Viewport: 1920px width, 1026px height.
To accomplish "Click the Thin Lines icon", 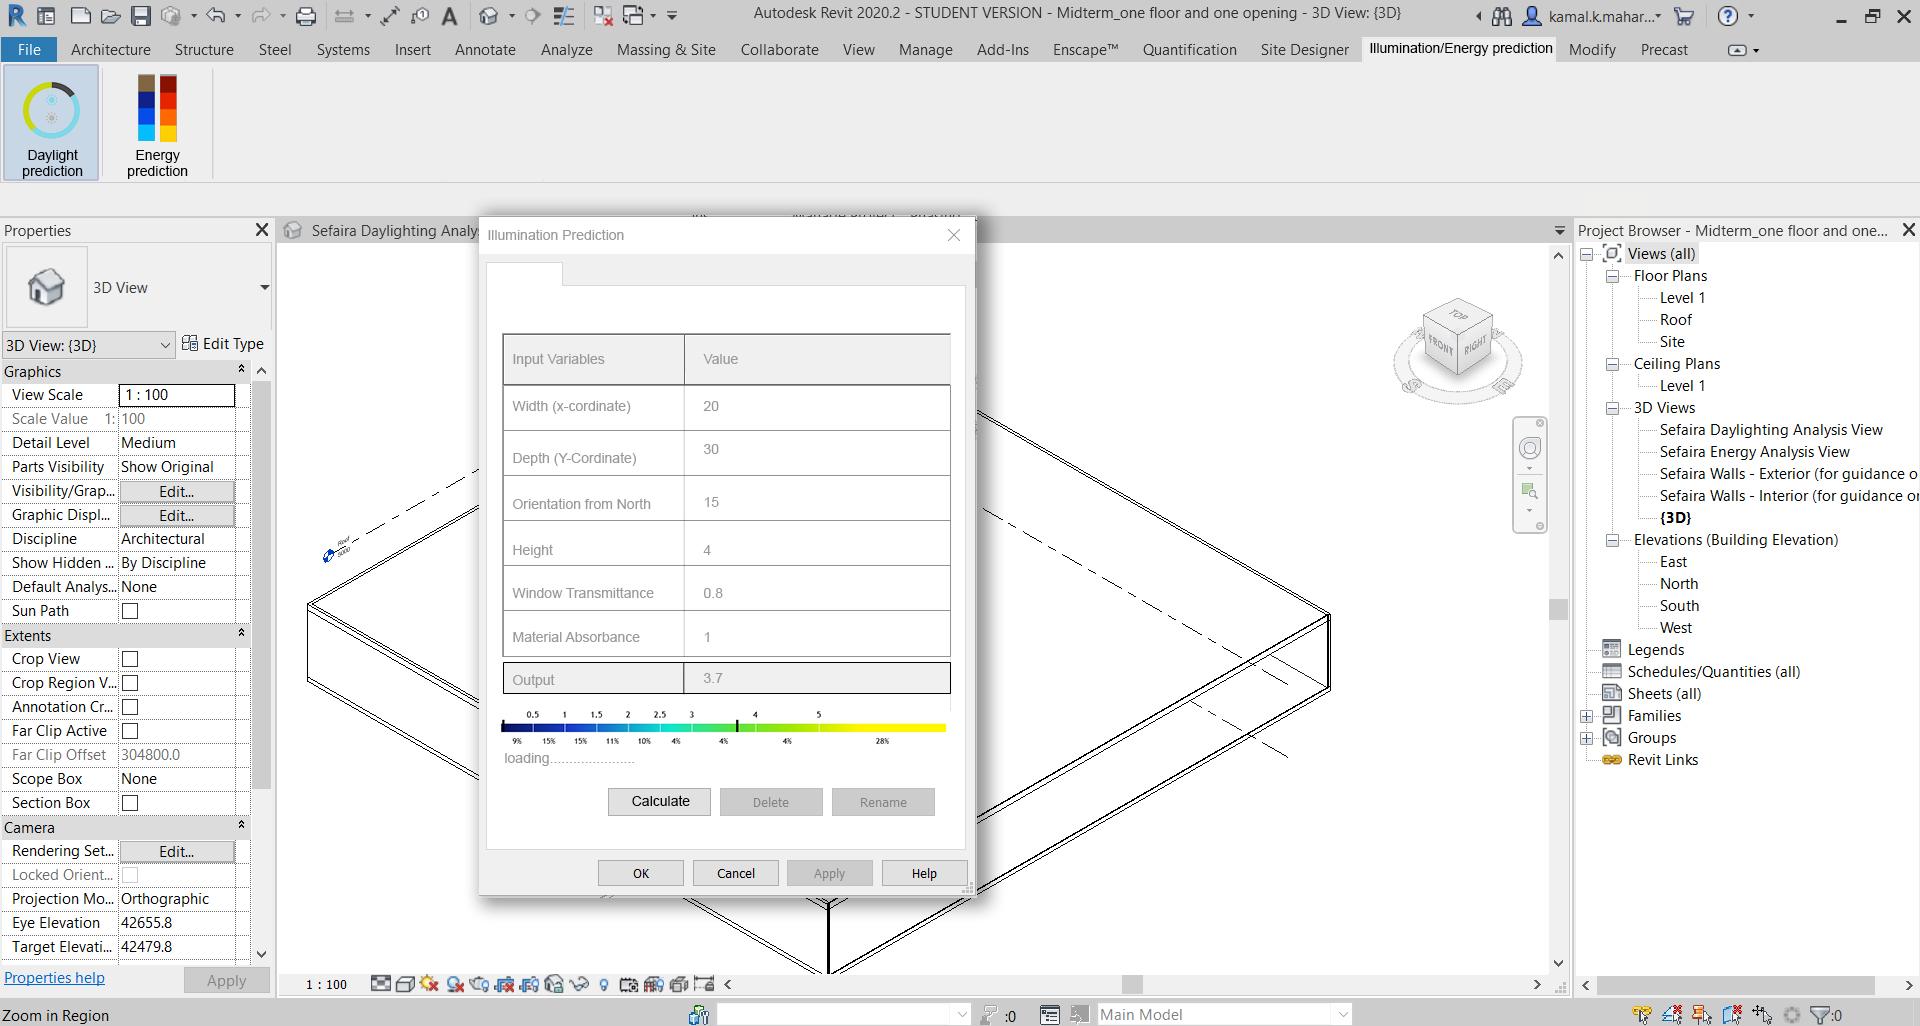I will pyautogui.click(x=564, y=16).
